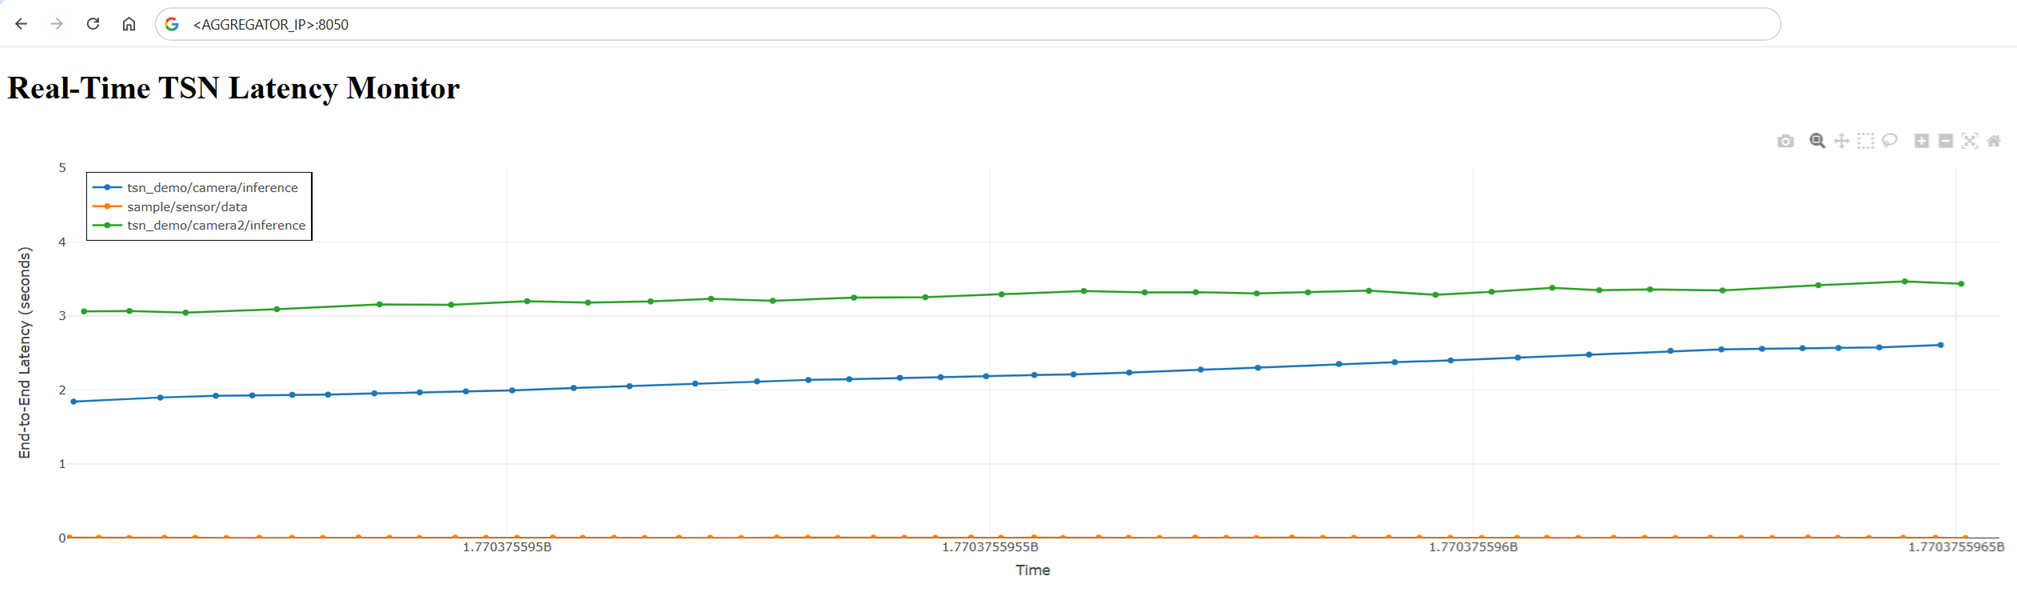Hide the sample/sensor/data series via the legend
This screenshot has height=598, width=2017.
coord(186,207)
